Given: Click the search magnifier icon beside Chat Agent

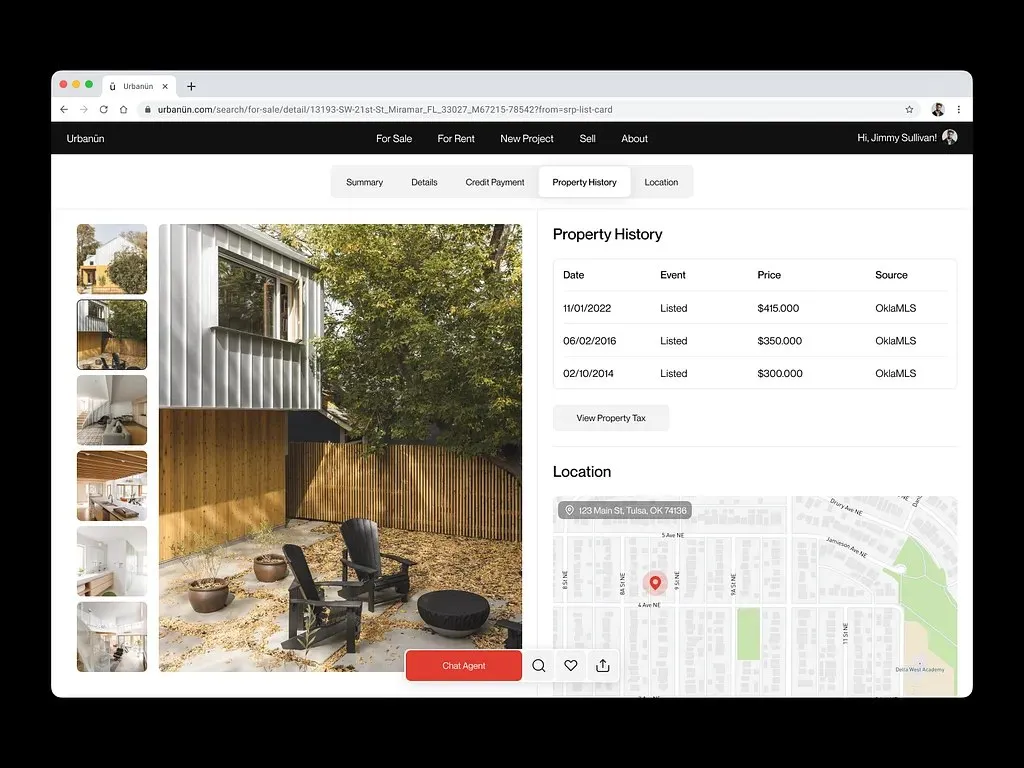Looking at the screenshot, I should point(539,665).
